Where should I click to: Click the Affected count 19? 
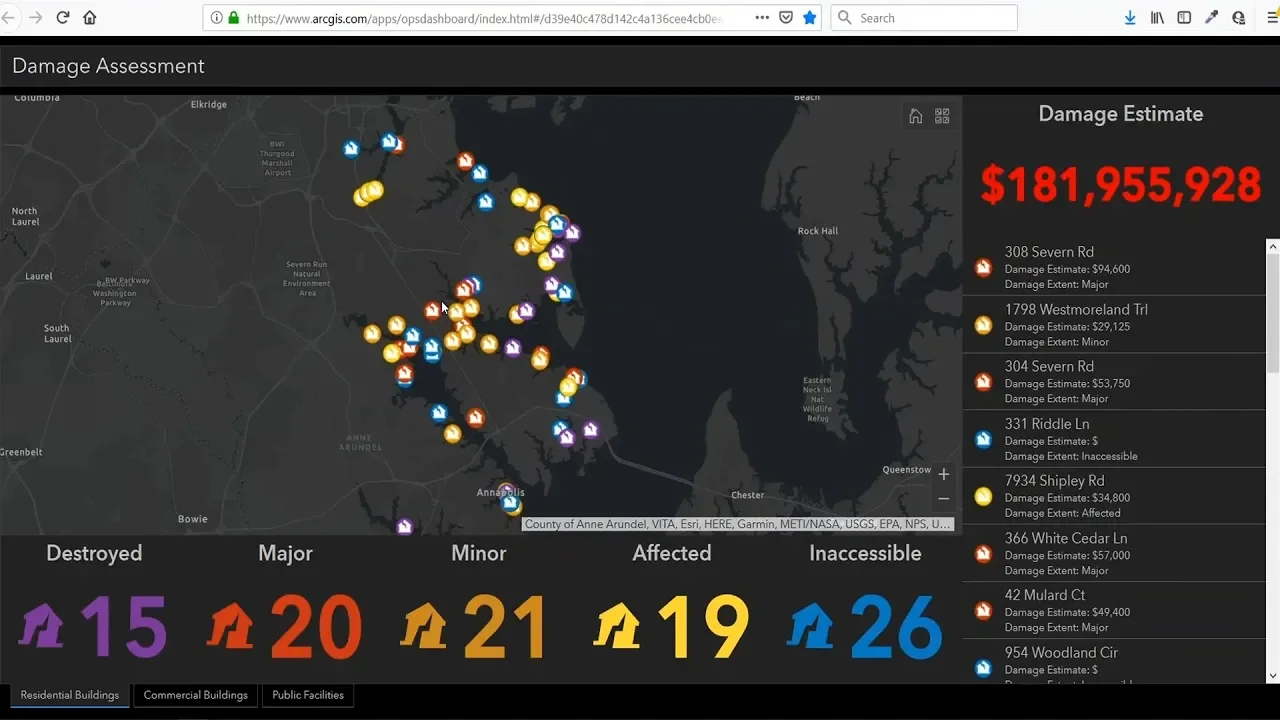[x=703, y=628]
